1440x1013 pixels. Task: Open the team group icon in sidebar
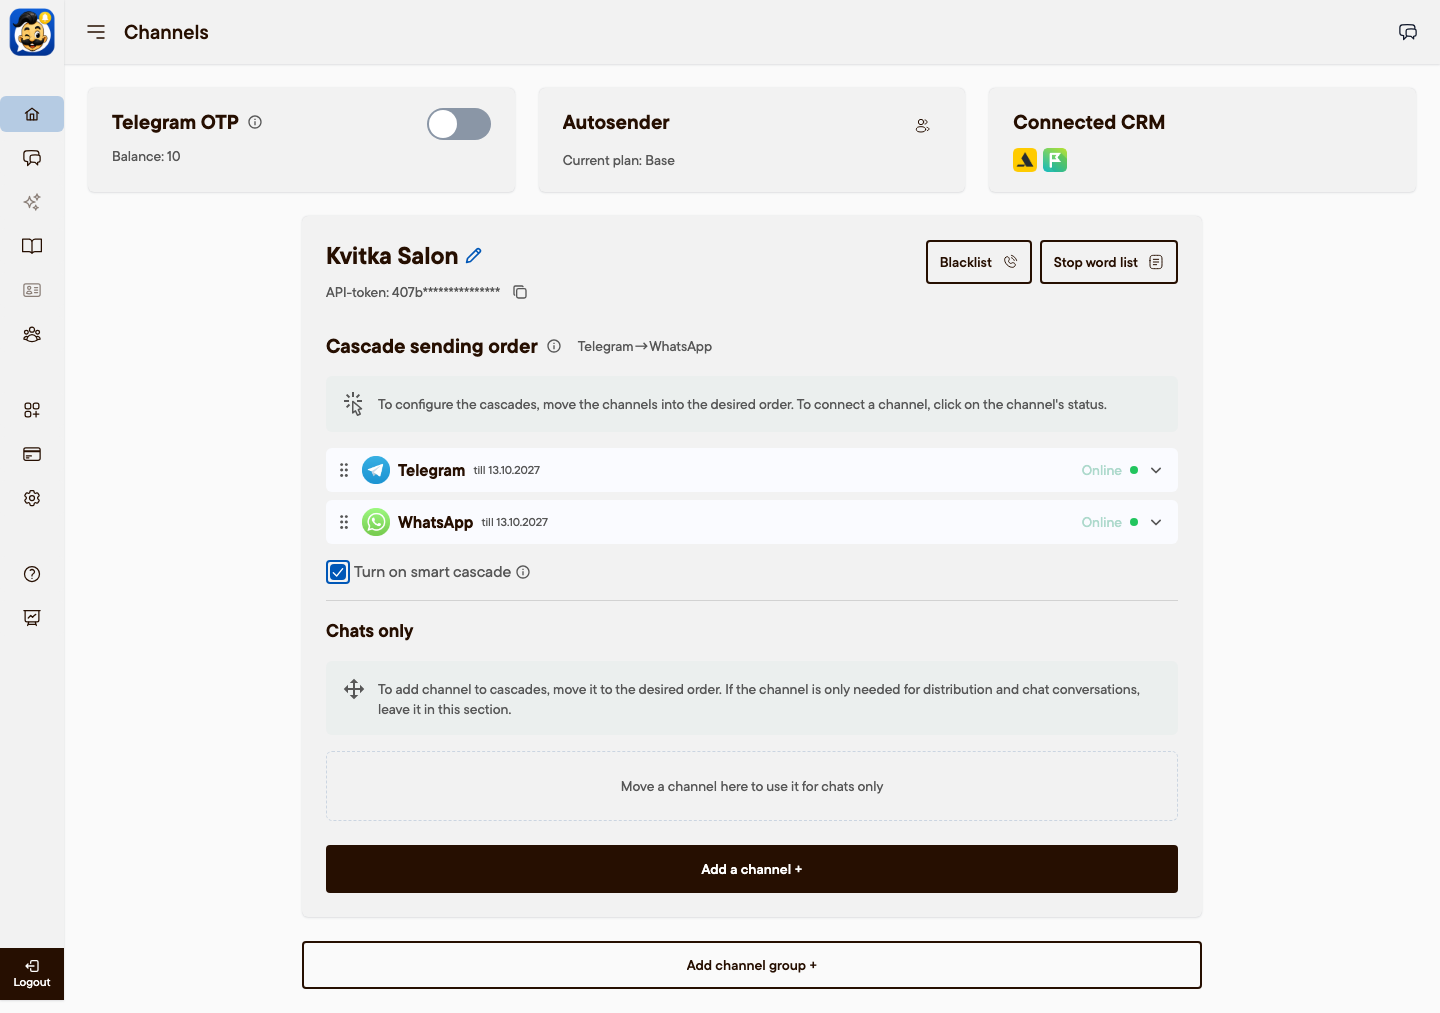coord(32,334)
